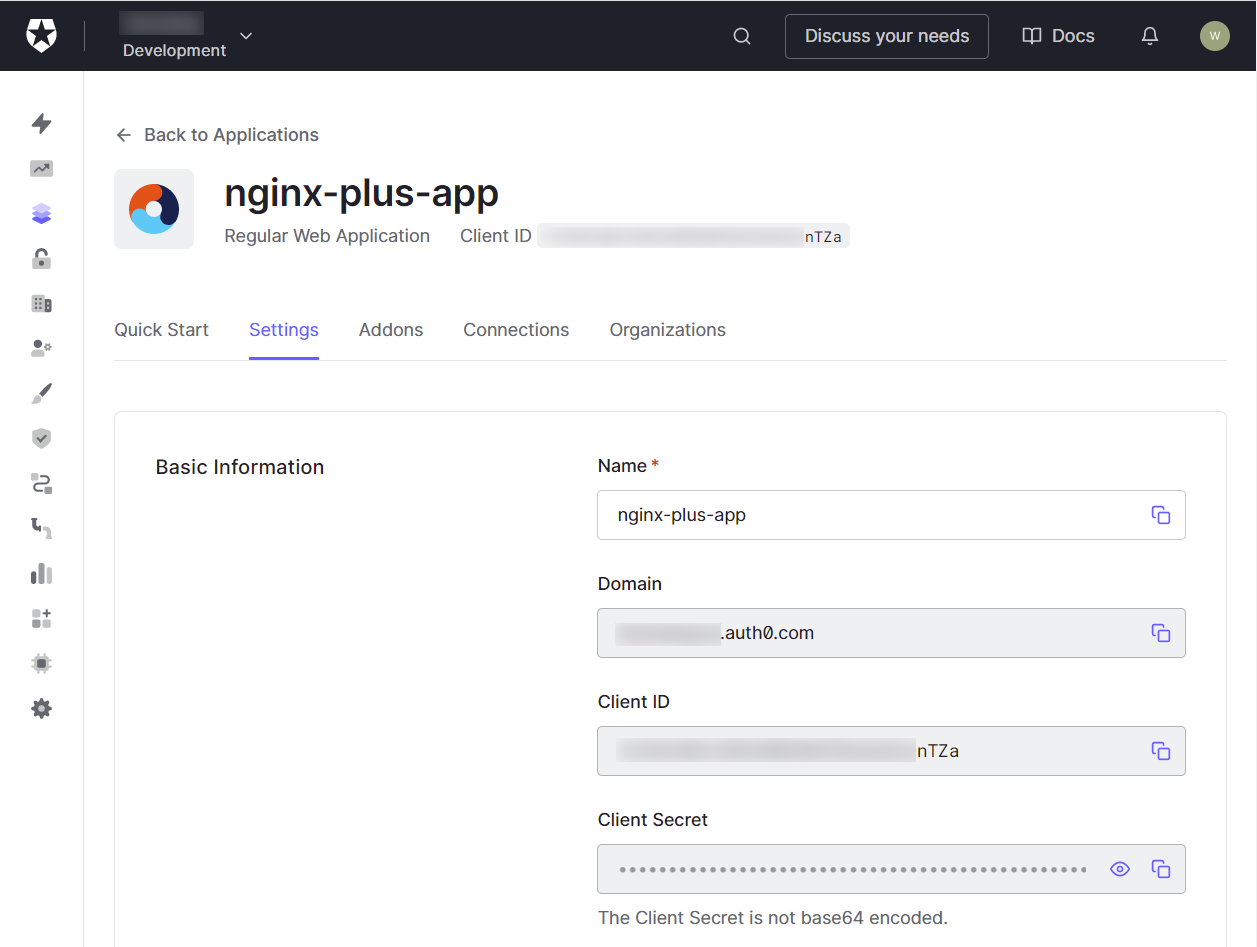Select the Applications icon in the sidebar
Image resolution: width=1257 pixels, height=947 pixels.
(x=41, y=213)
